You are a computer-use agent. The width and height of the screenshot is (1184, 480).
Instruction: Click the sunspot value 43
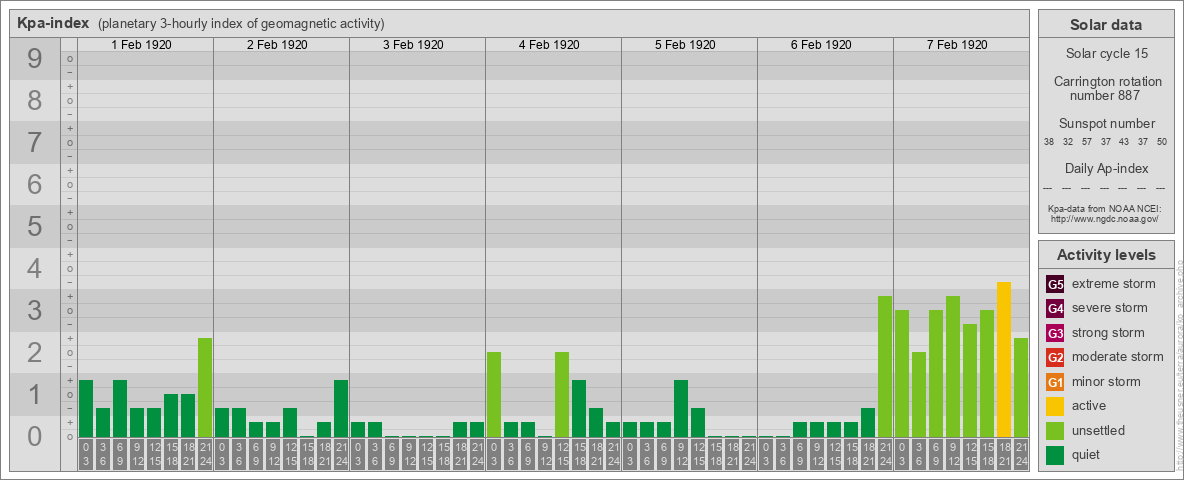(1124, 142)
